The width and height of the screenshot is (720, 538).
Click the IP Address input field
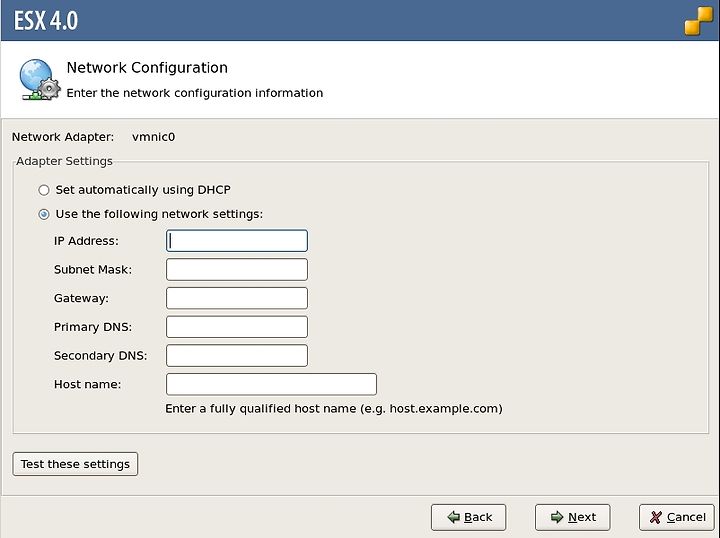click(237, 241)
